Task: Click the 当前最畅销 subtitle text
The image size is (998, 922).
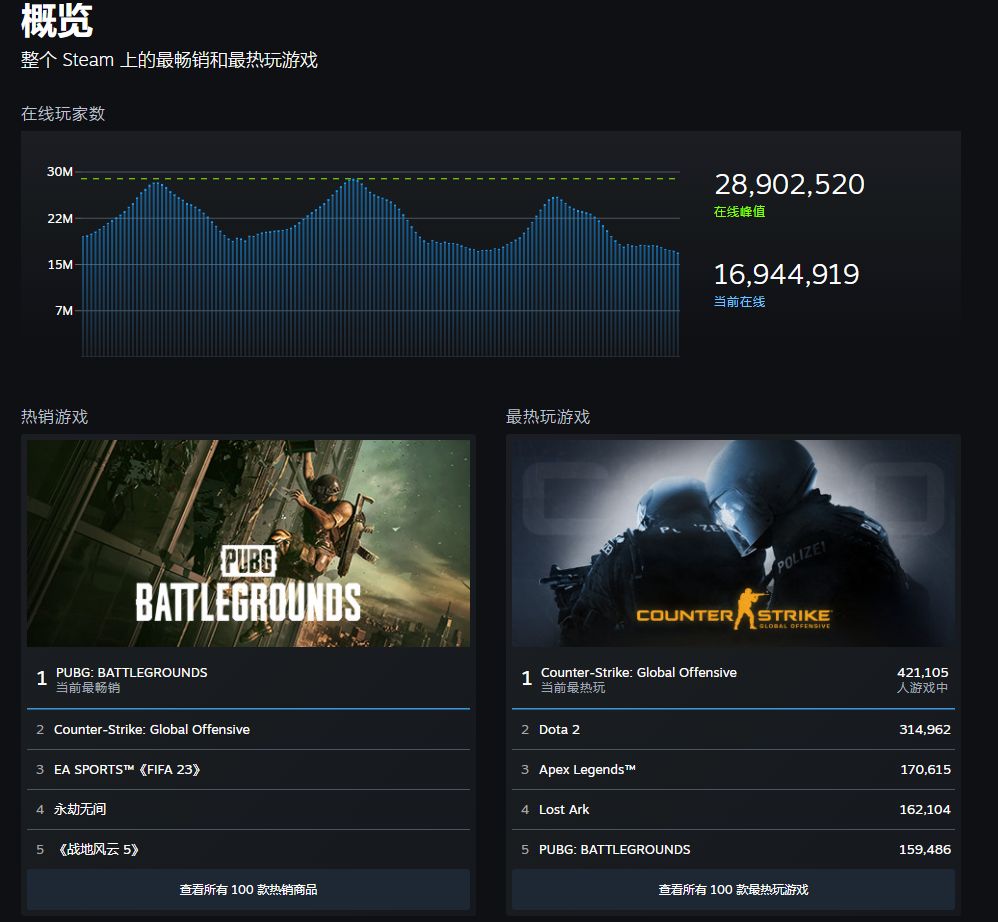Action: pyautogui.click(x=88, y=688)
